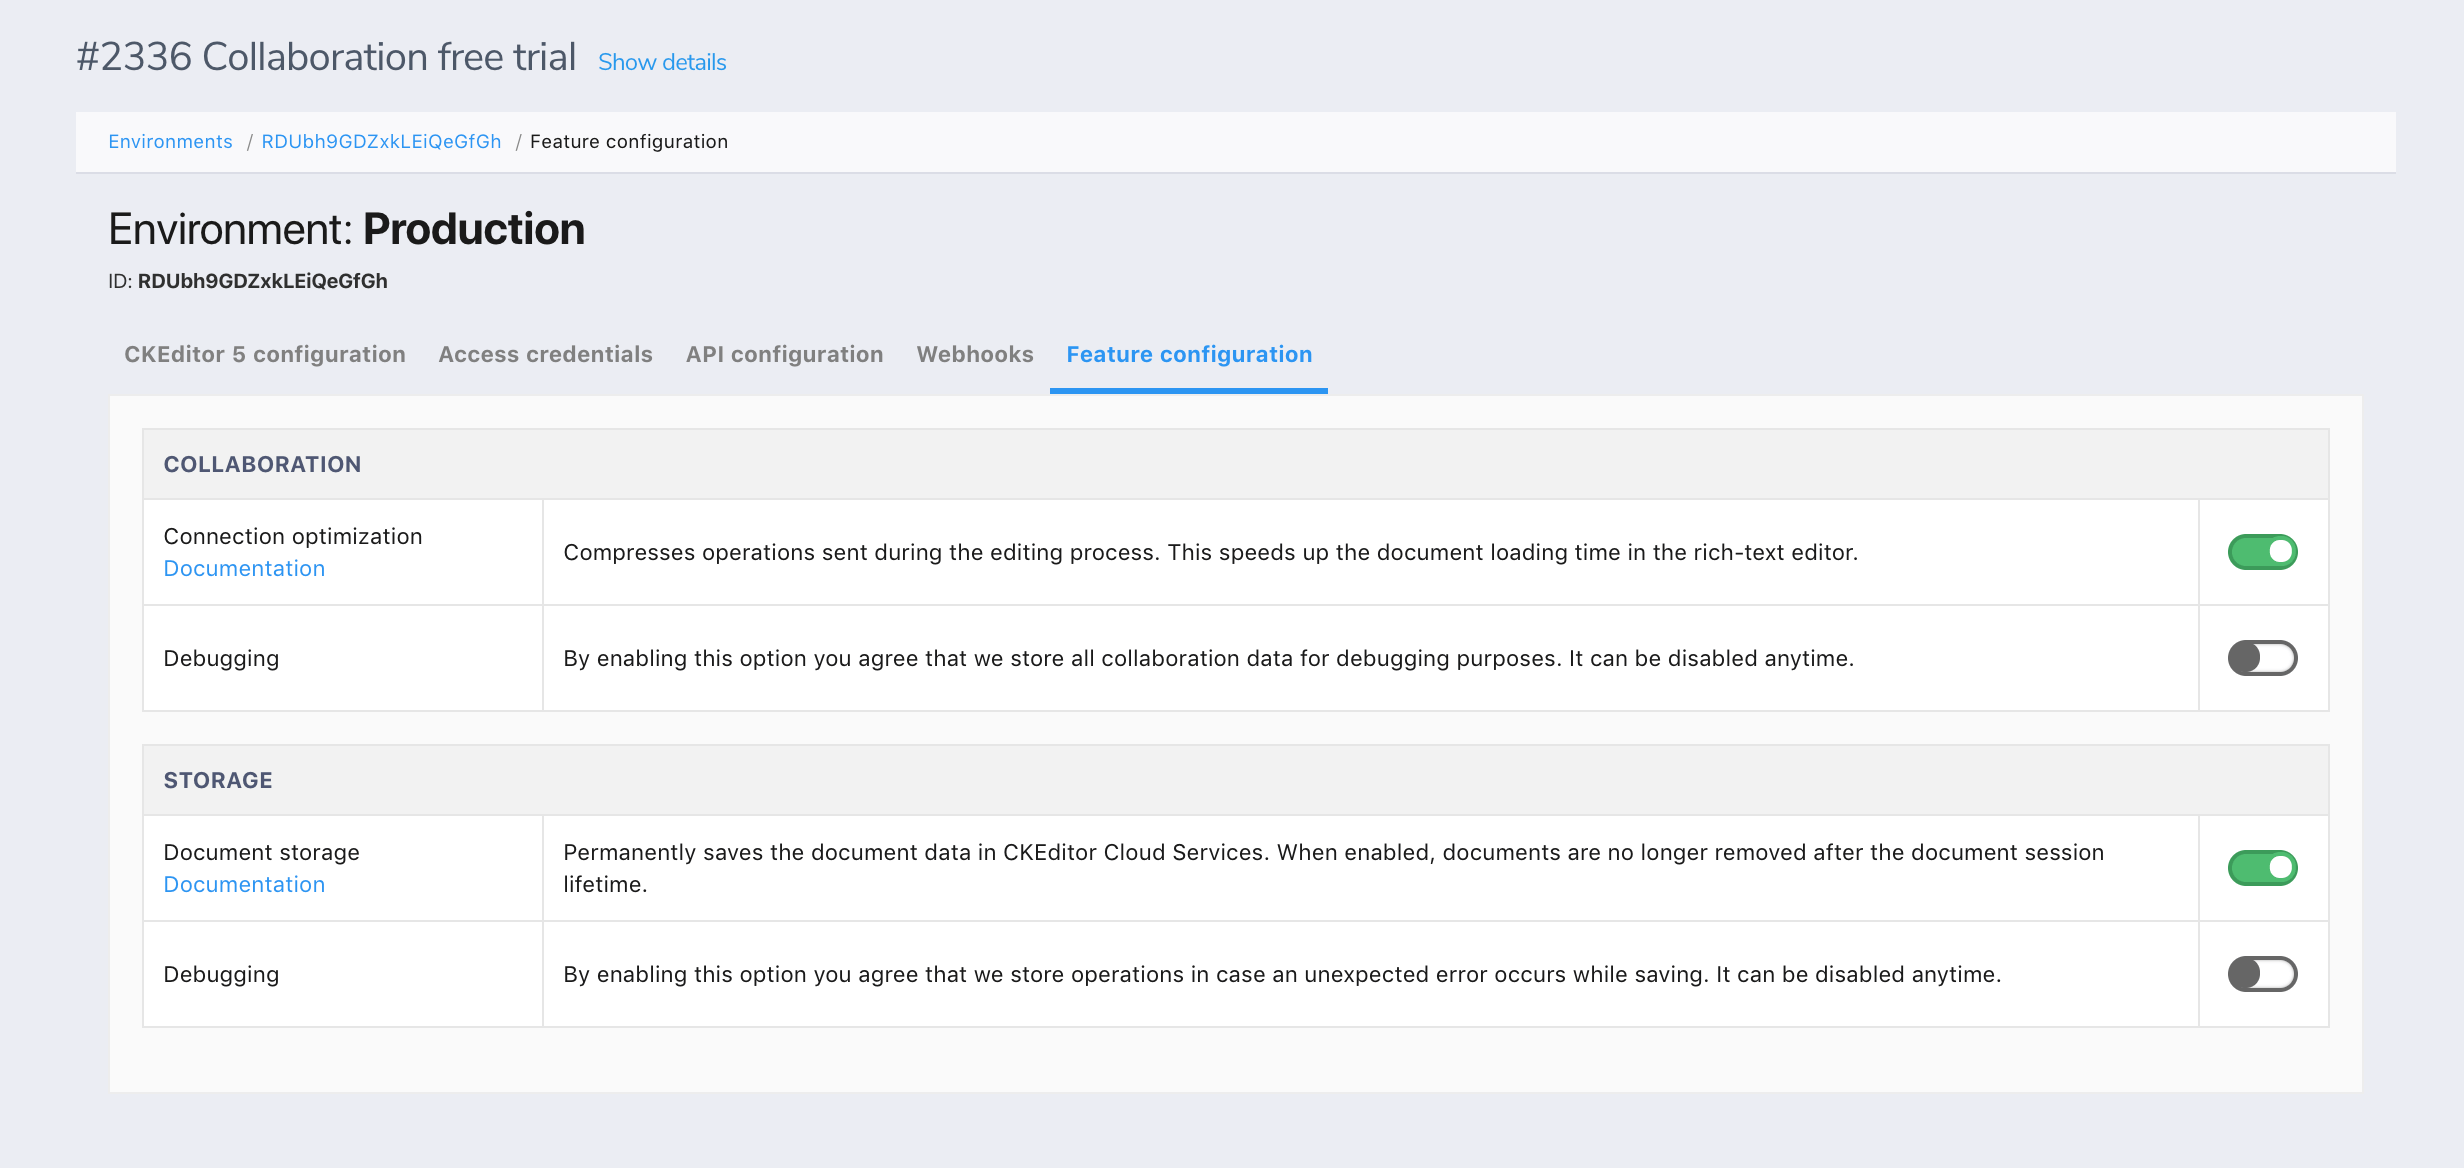Select the API configuration tab

784,355
